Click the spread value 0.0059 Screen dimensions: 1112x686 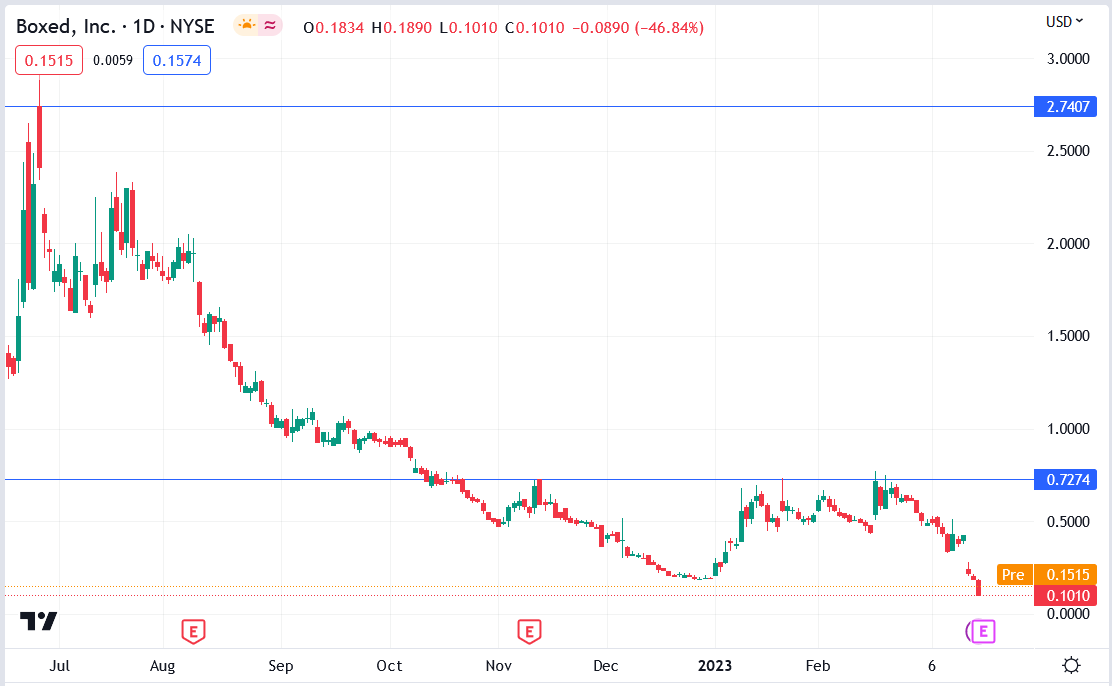pyautogui.click(x=113, y=61)
